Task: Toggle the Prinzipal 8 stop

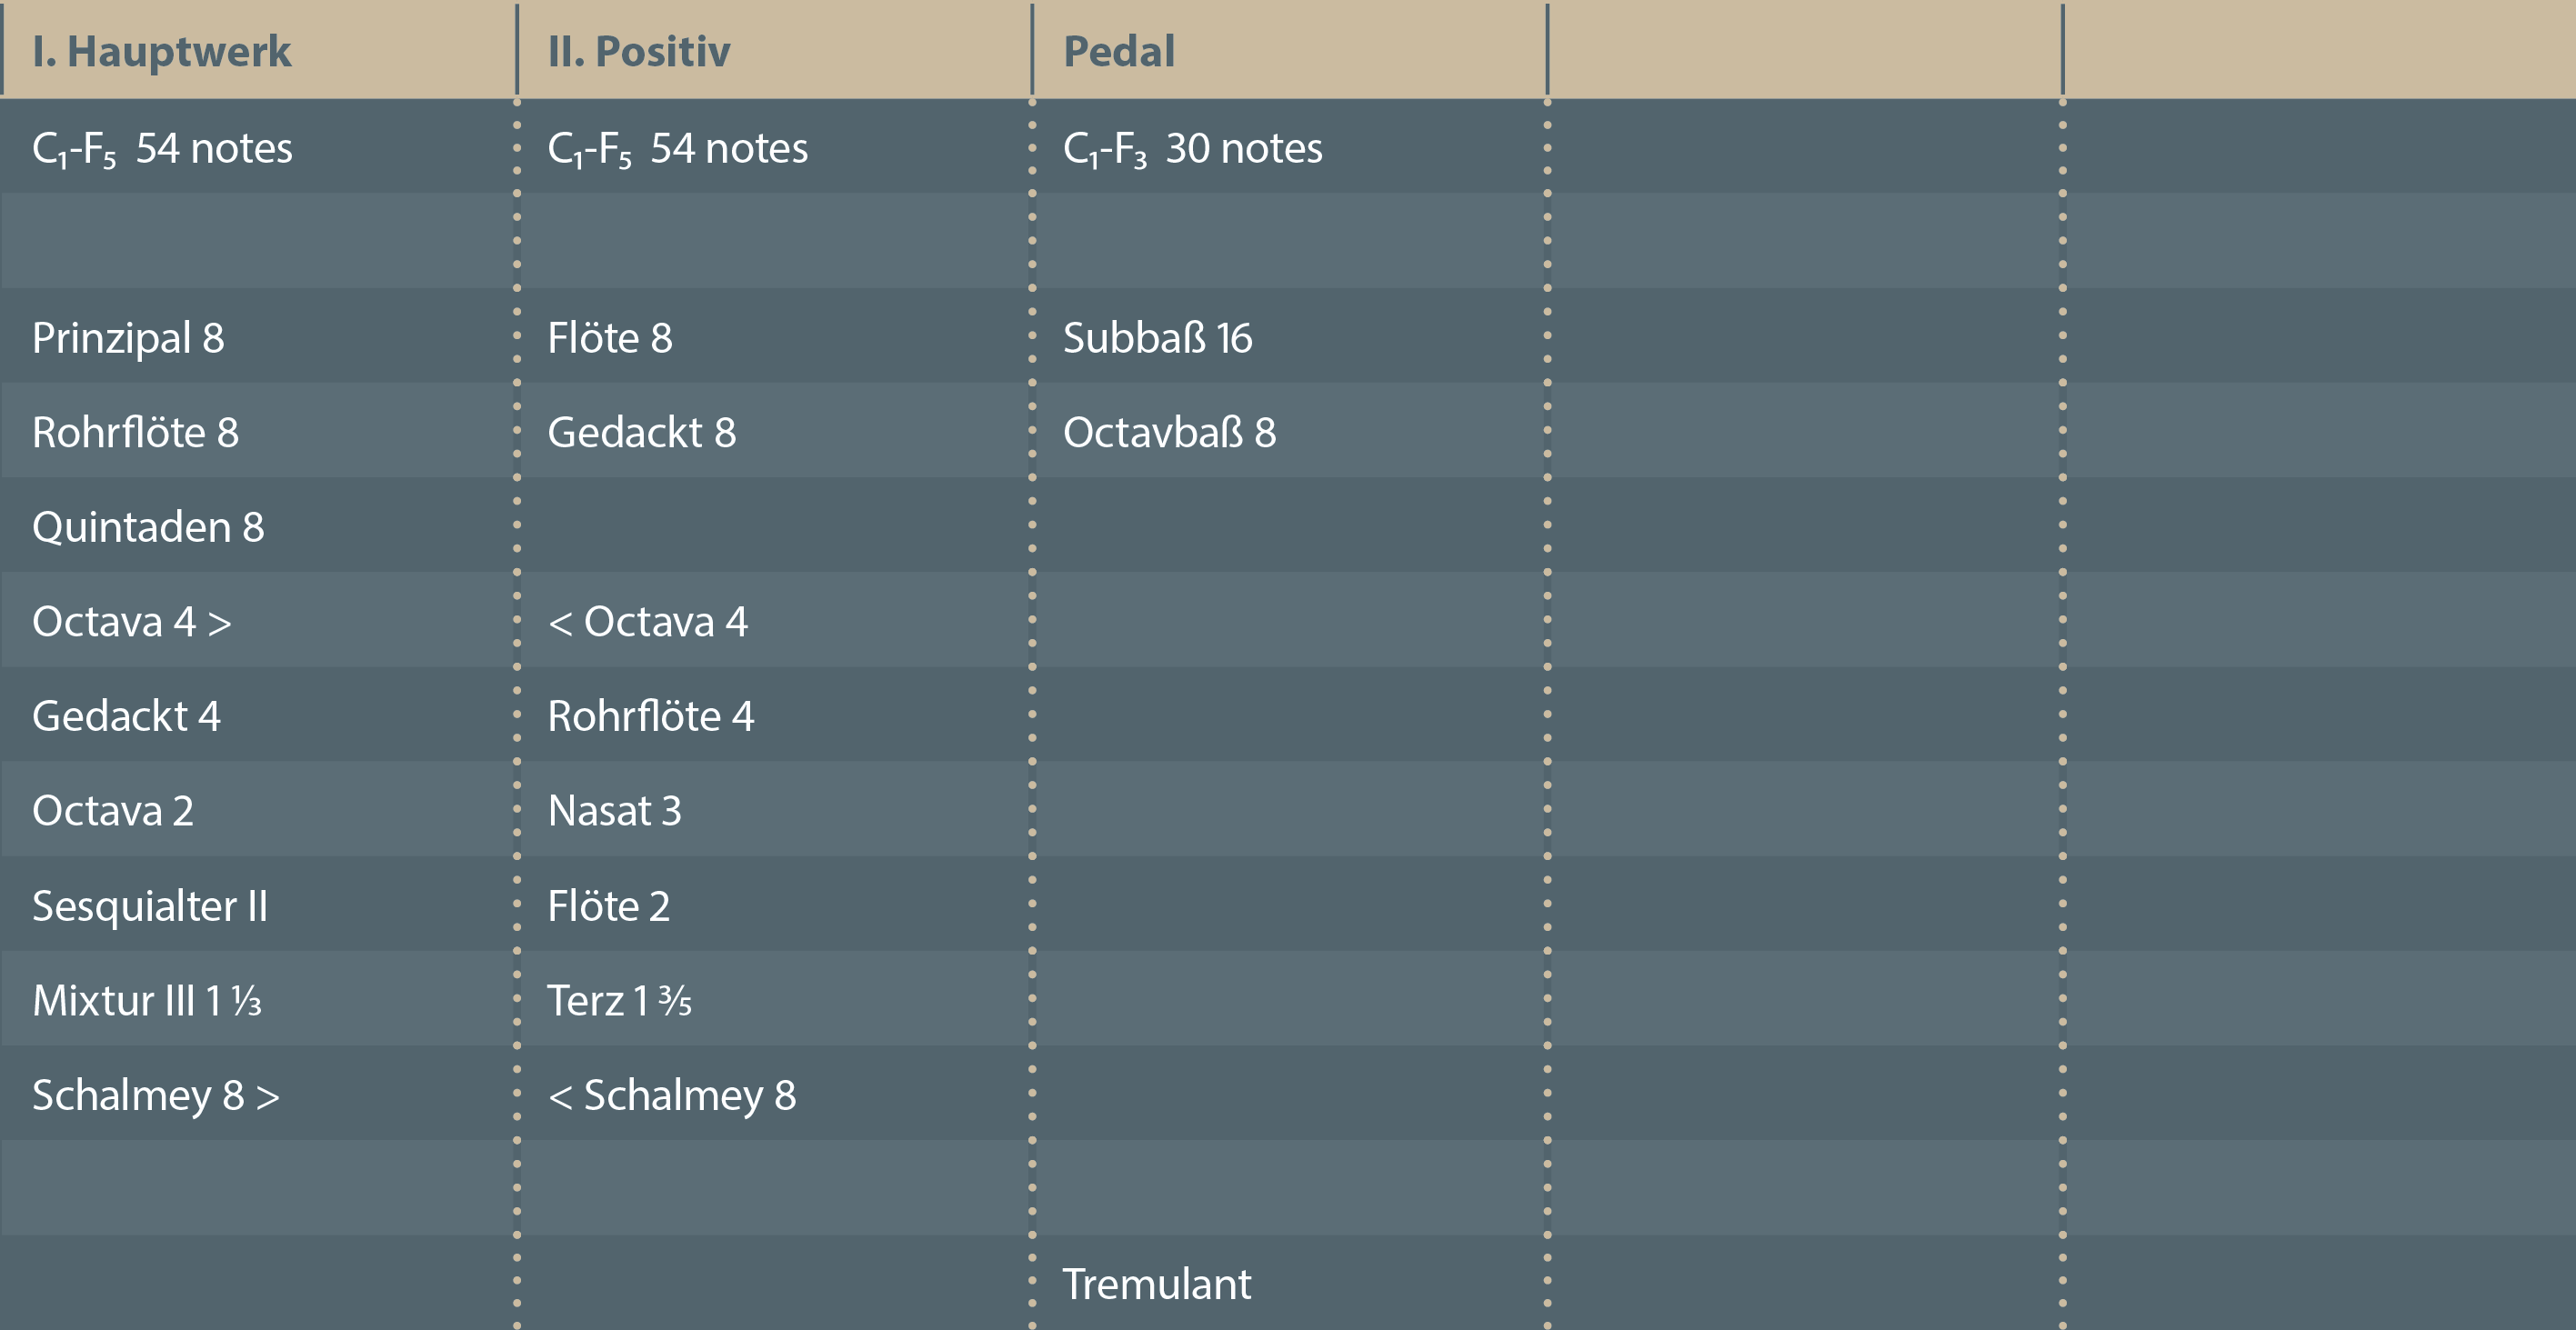Action: pyautogui.click(x=128, y=338)
